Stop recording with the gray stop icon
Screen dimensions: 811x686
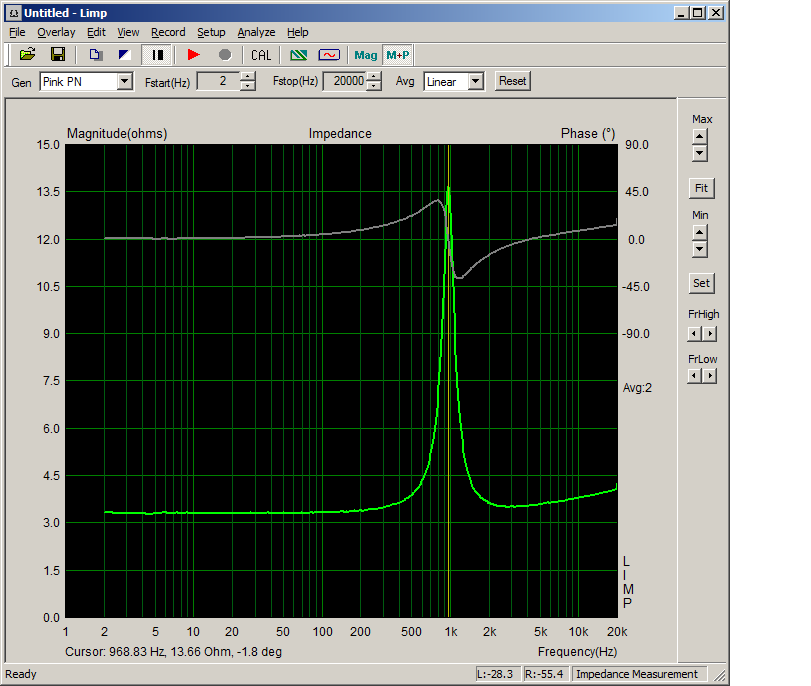[x=224, y=55]
